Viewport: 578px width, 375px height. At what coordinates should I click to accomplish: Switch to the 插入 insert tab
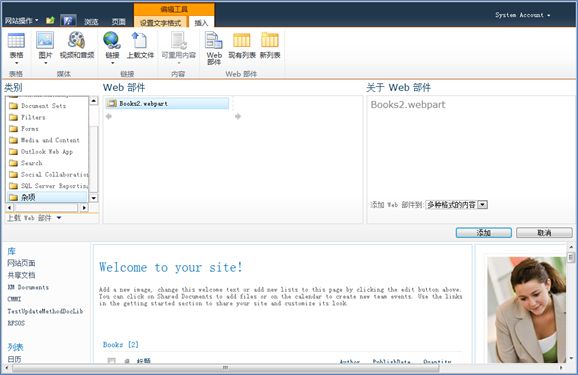pyautogui.click(x=201, y=22)
